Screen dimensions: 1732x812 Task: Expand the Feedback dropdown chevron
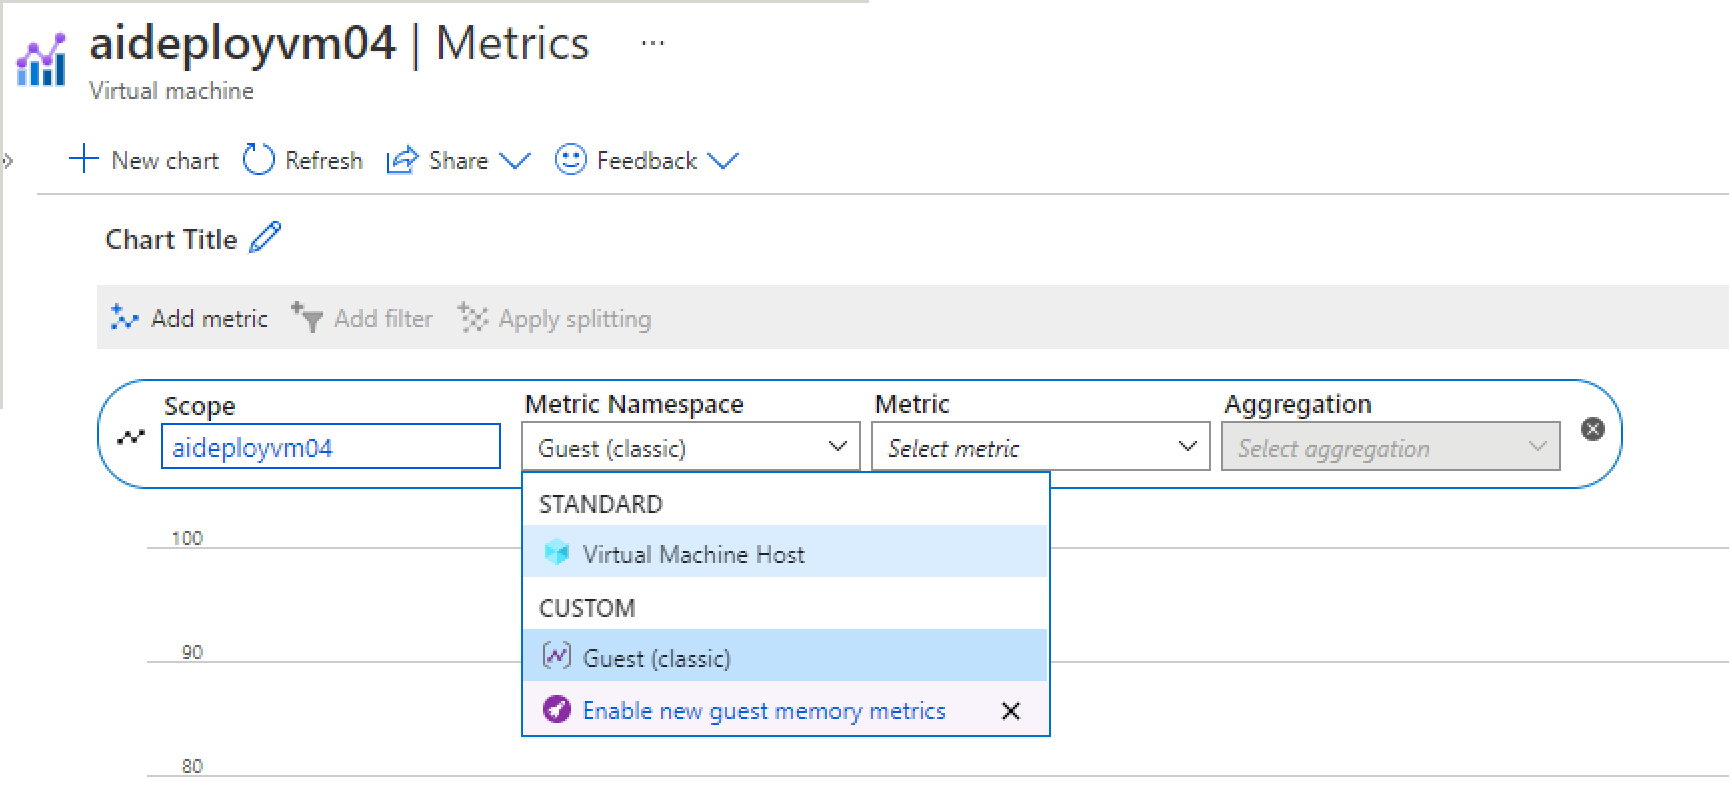pyautogui.click(x=722, y=161)
